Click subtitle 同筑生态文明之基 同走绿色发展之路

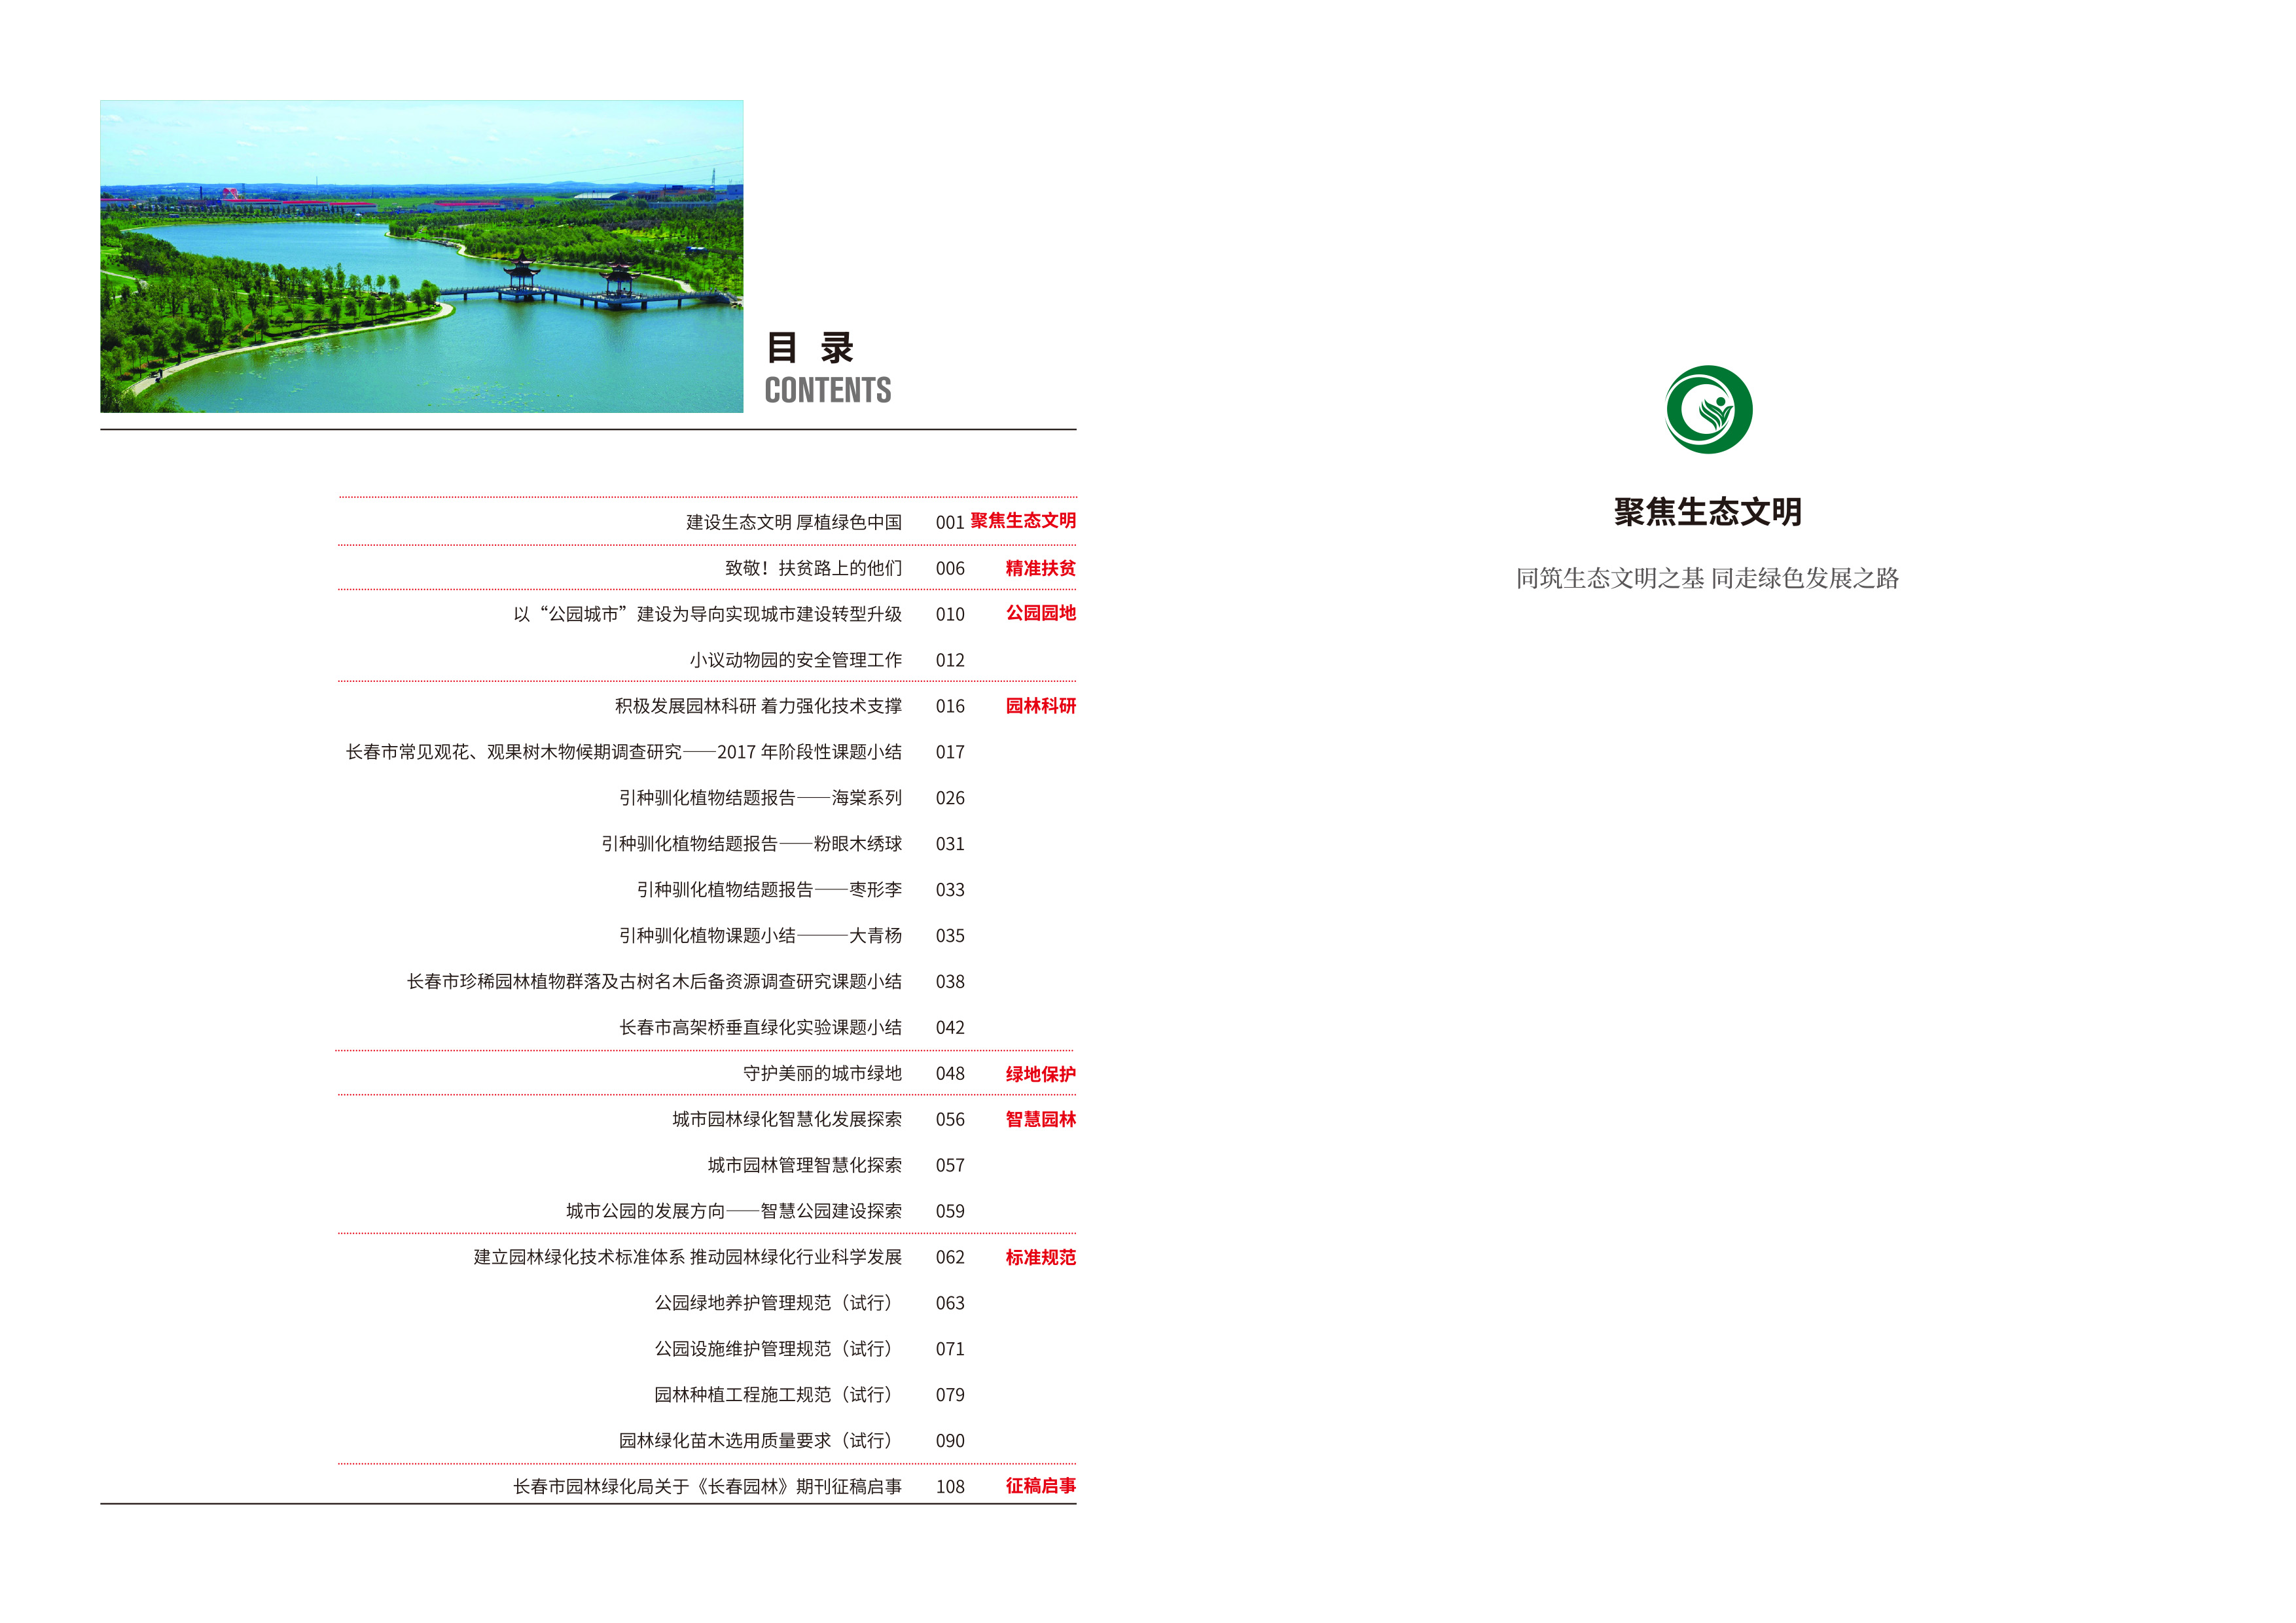[x=1707, y=578]
